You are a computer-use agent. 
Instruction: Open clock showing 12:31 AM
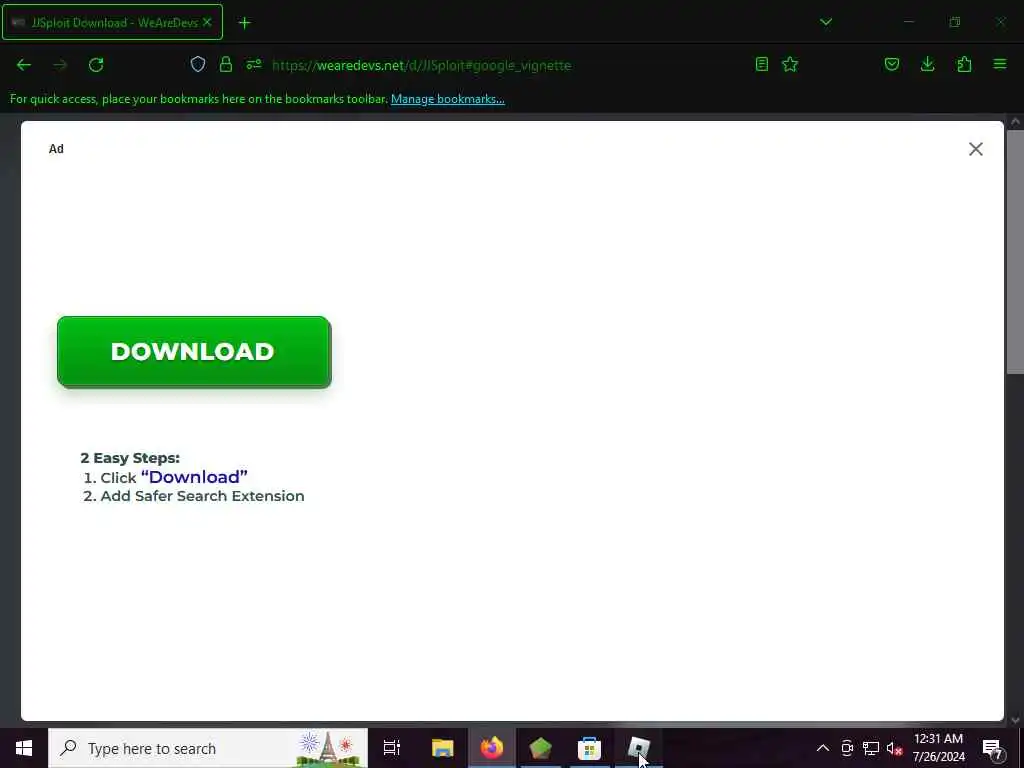pos(938,748)
